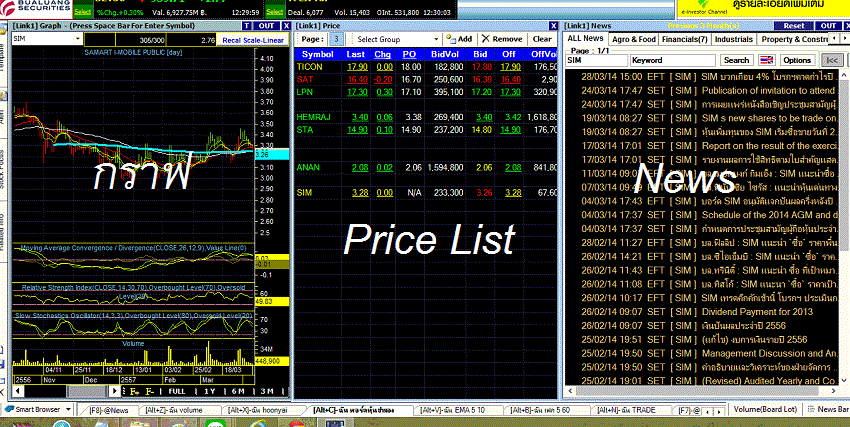Click the Keyword input field
Viewport: 850px width, 427px height.
(x=673, y=60)
